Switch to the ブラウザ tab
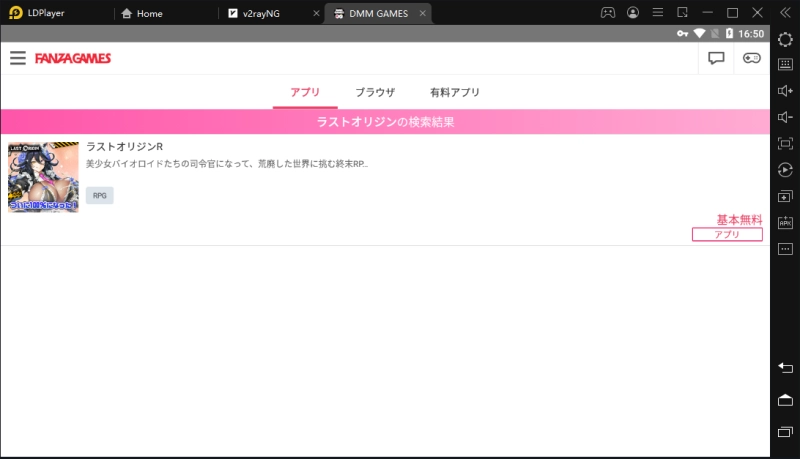This screenshot has height=459, width=800. [375, 92]
